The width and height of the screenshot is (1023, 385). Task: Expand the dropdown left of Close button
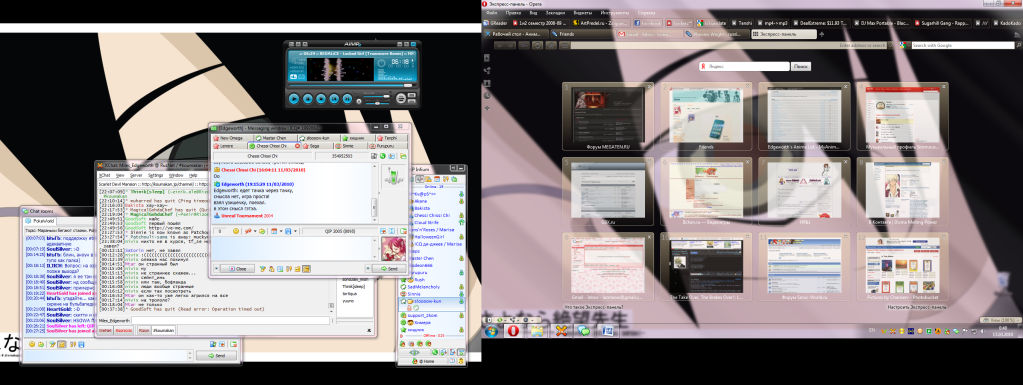pos(216,268)
